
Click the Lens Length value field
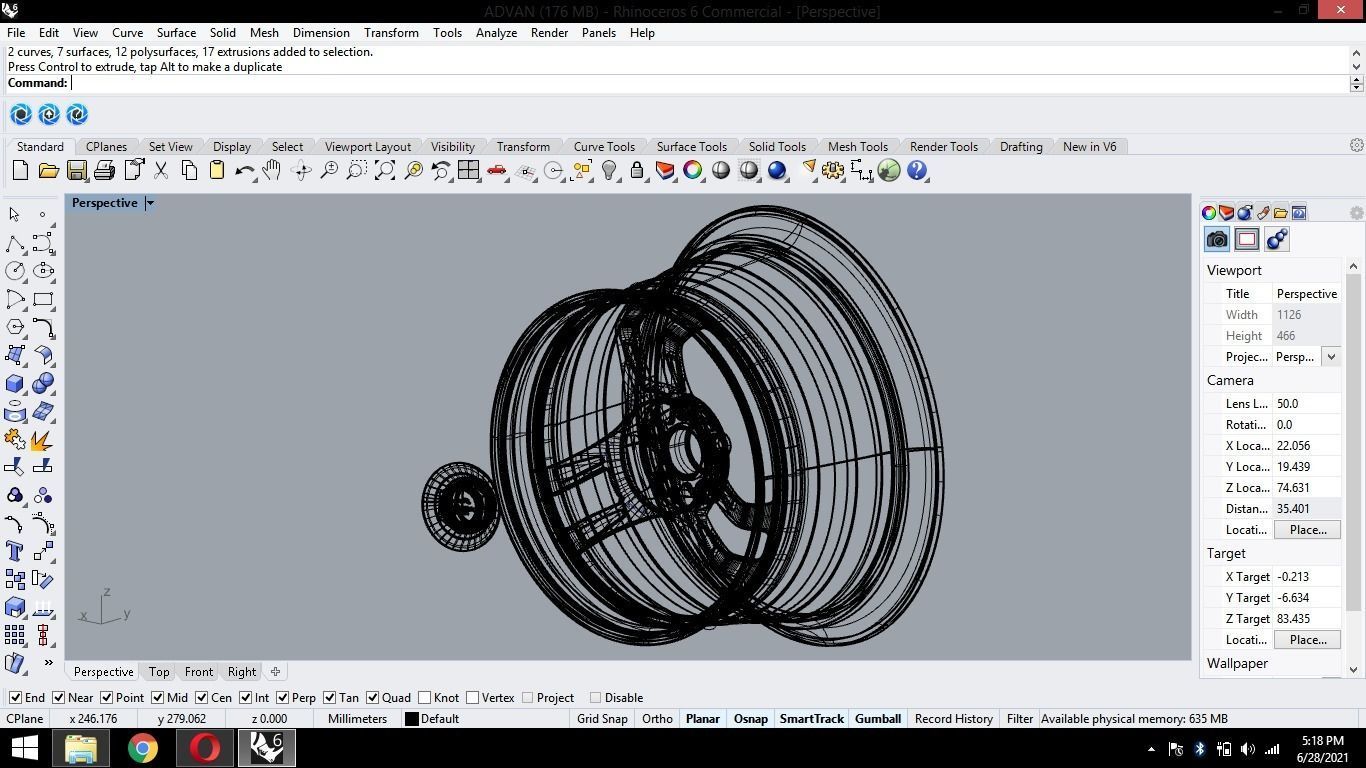point(1306,404)
